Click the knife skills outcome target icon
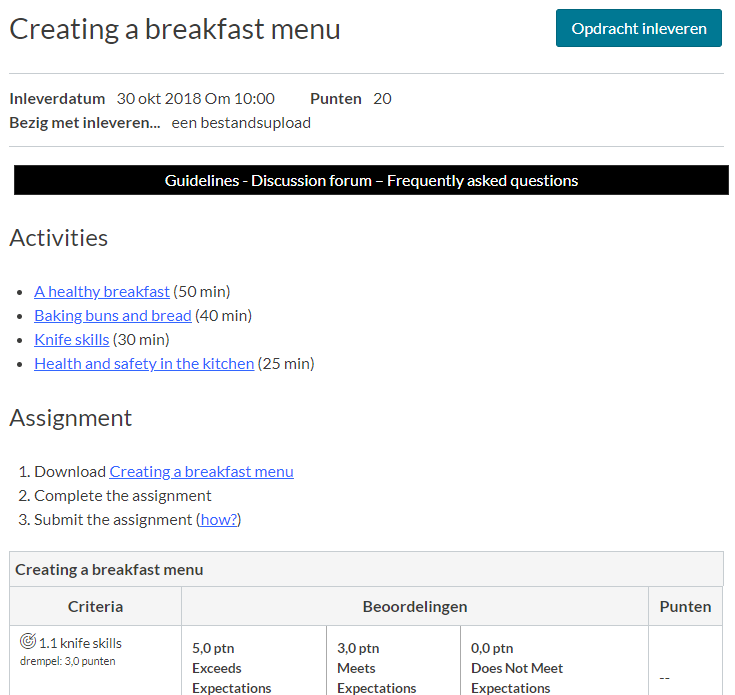This screenshot has height=695, width=735. [x=28, y=641]
